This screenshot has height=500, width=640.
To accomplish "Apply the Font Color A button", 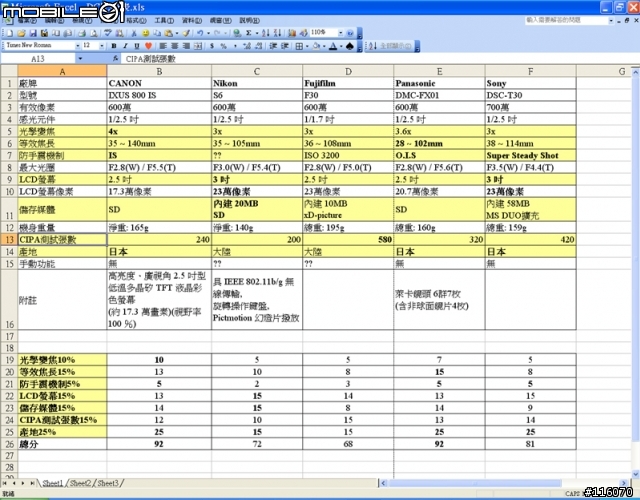I will [333, 46].
